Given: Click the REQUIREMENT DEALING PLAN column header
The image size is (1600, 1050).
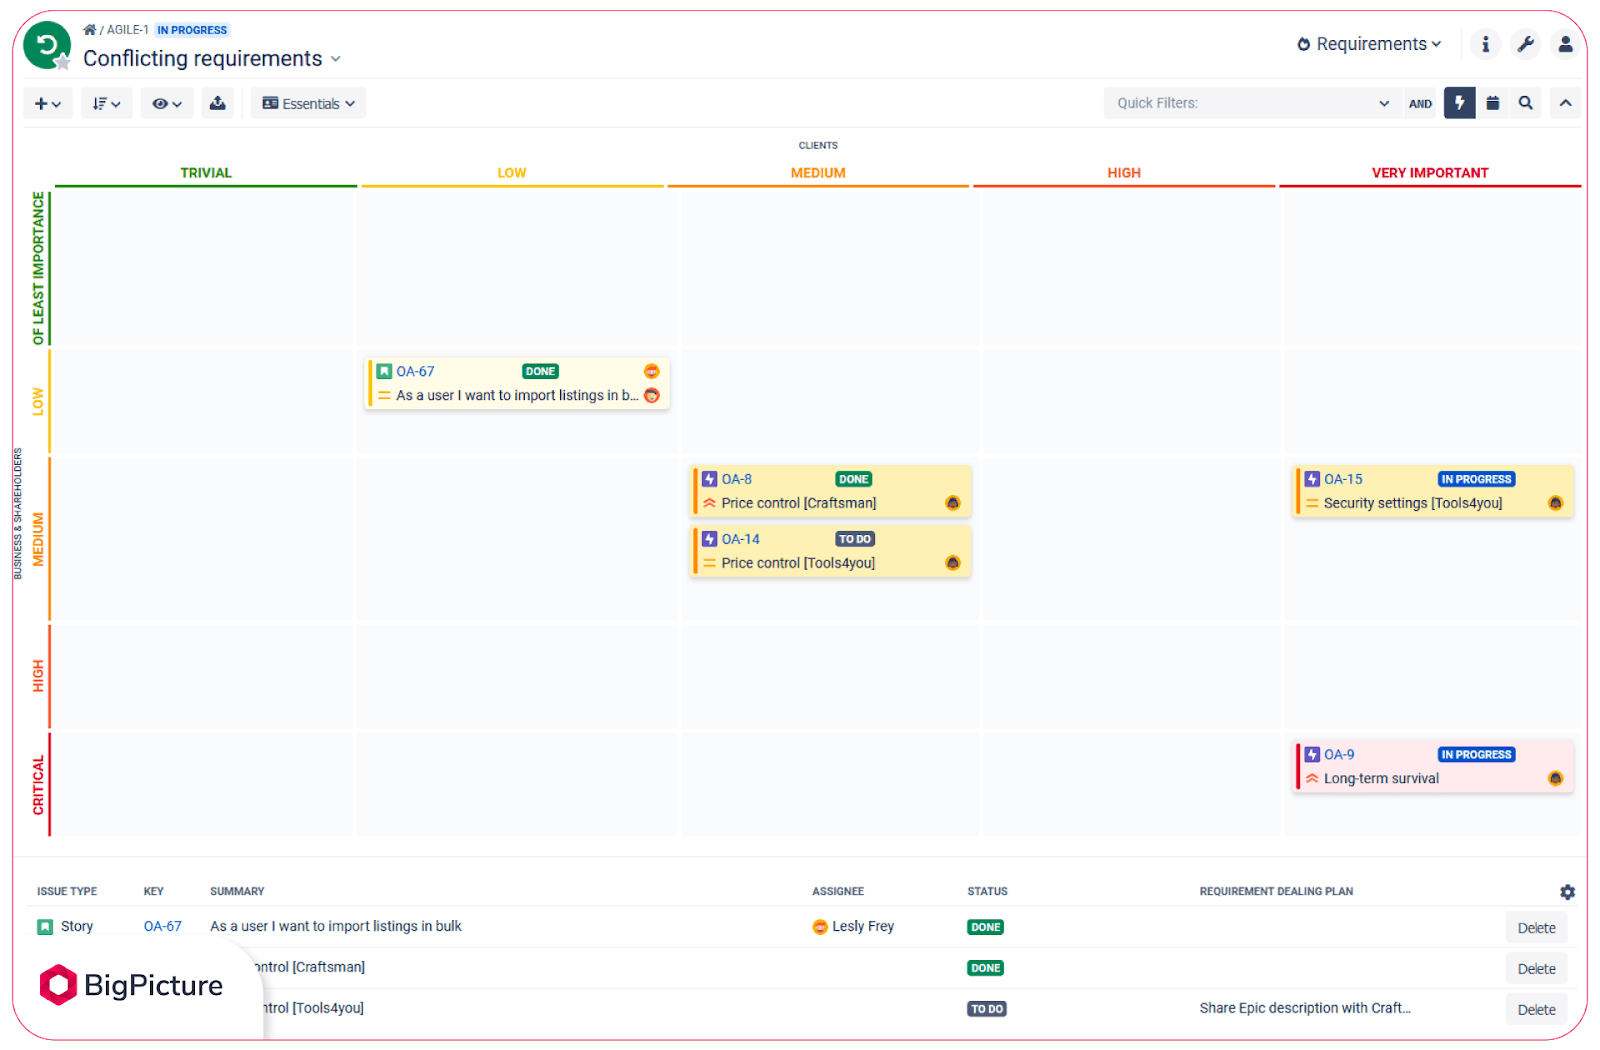Looking at the screenshot, I should coord(1276,891).
